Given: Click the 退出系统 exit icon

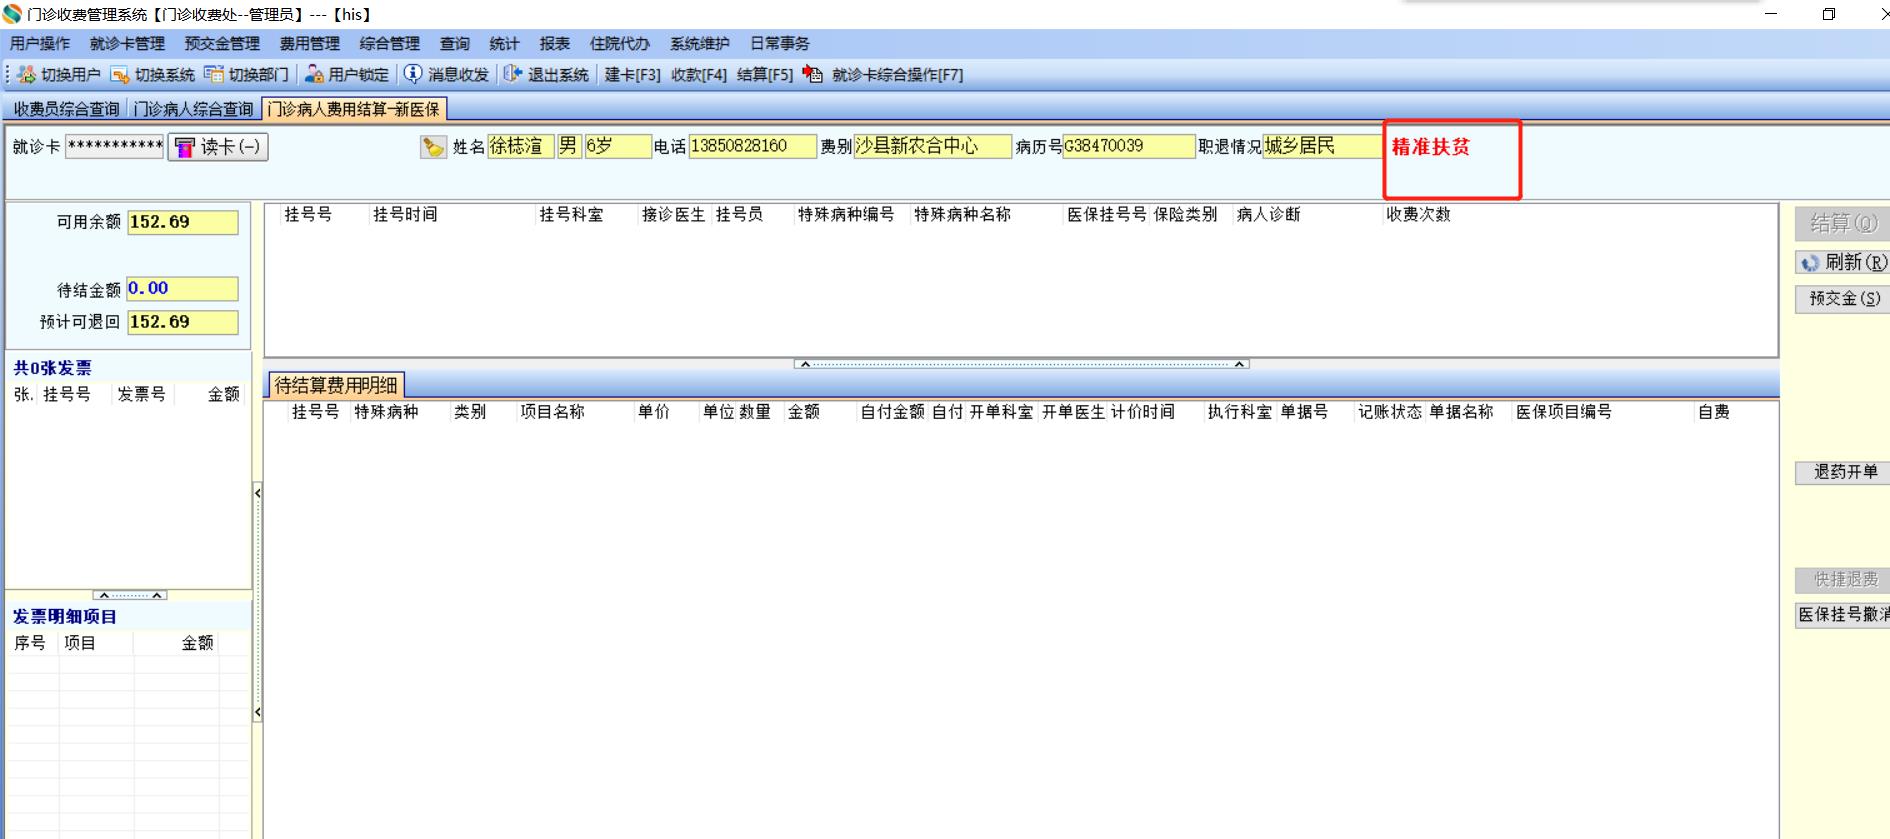Looking at the screenshot, I should tap(513, 75).
